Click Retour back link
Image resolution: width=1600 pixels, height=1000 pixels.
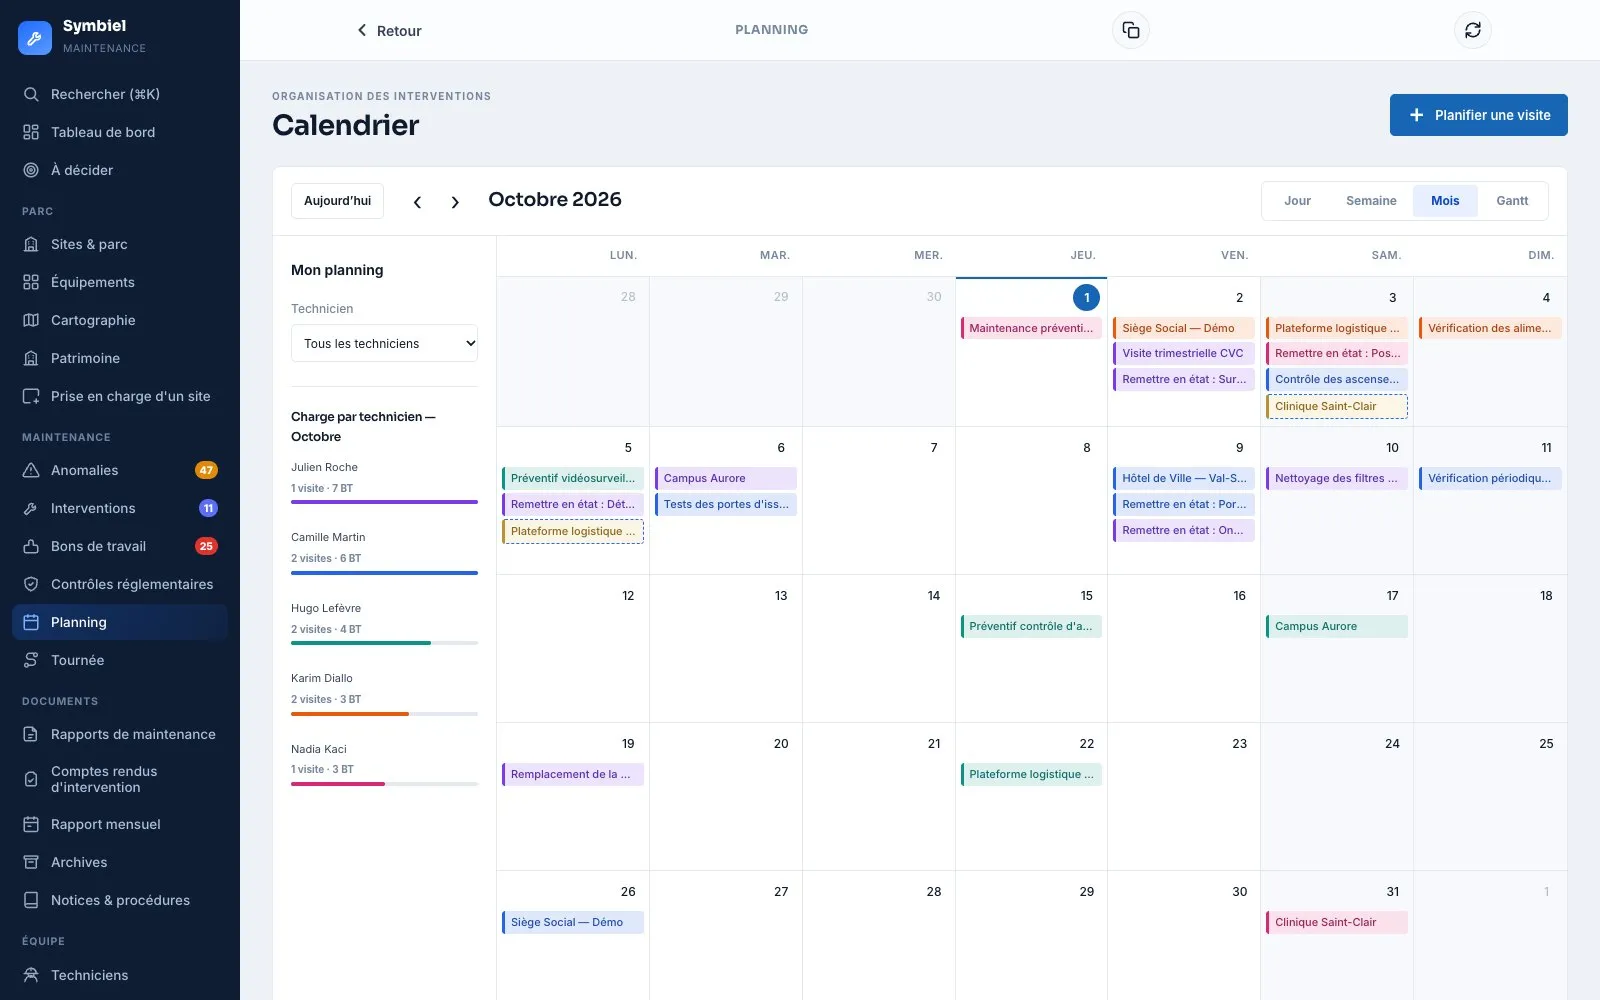click(x=389, y=31)
